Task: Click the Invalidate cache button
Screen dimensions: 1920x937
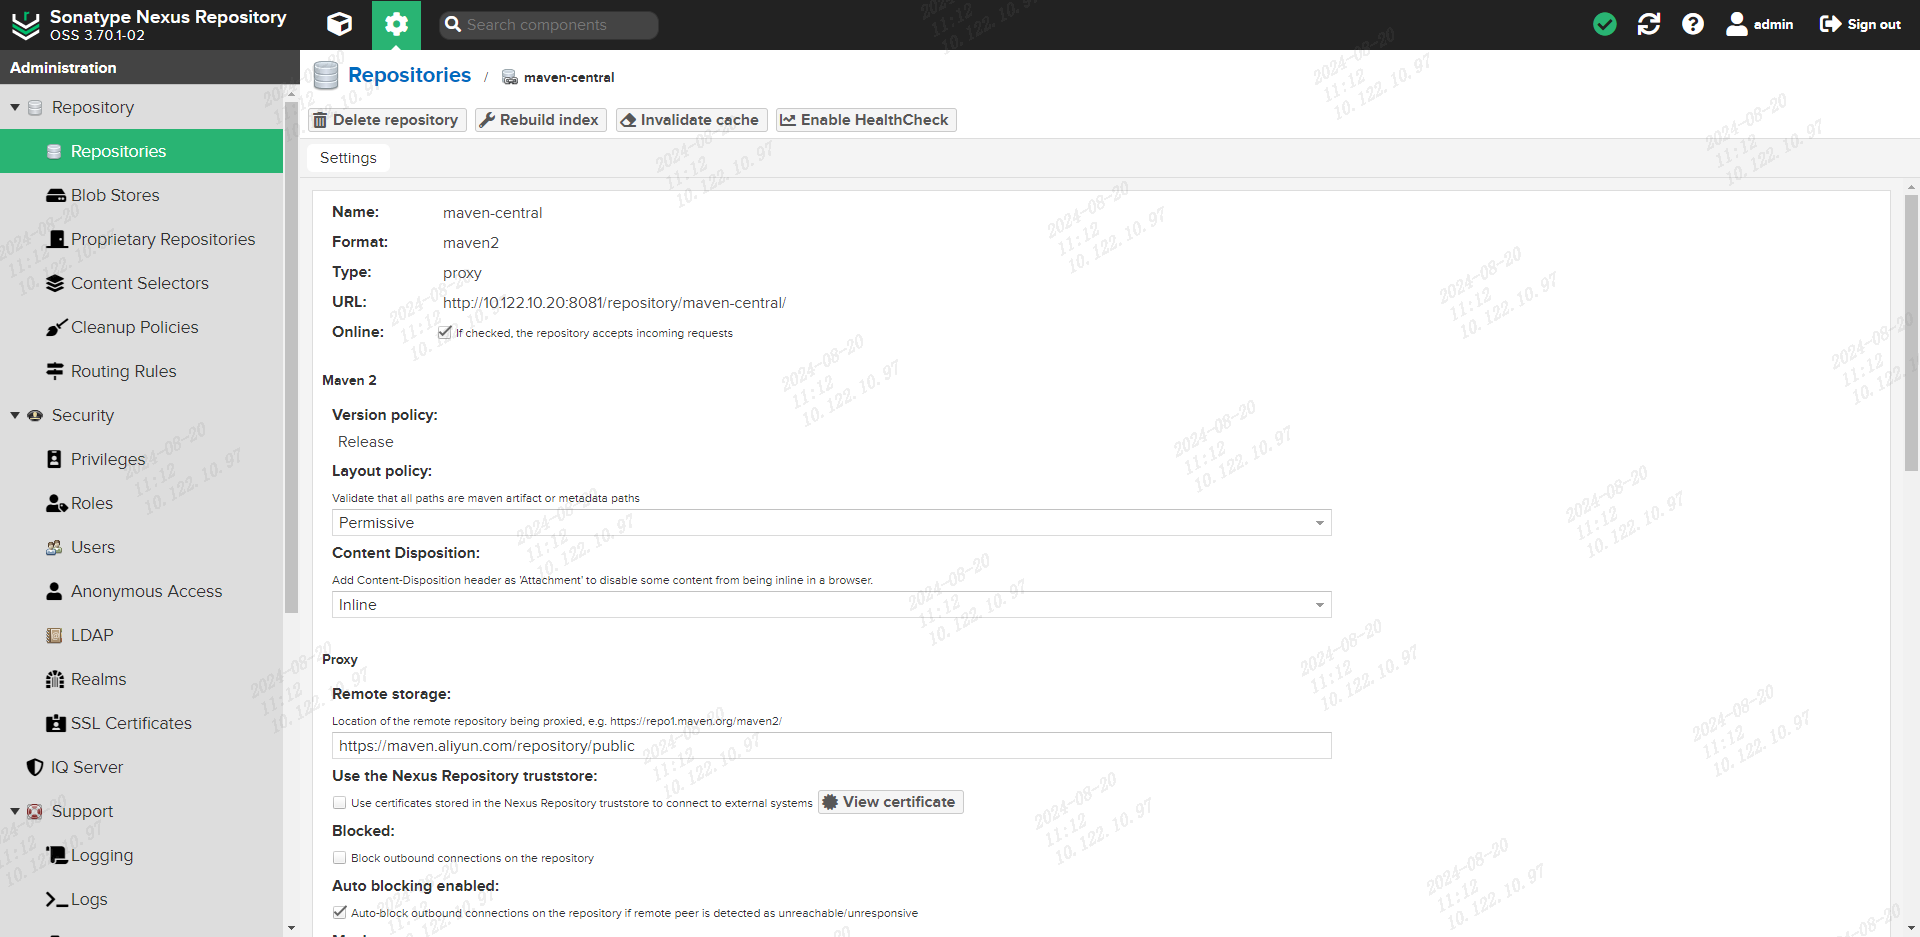Action: point(691,120)
